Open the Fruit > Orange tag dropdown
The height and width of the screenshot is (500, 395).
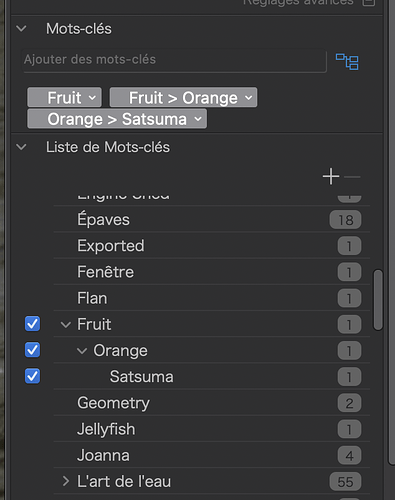pyautogui.click(x=248, y=98)
